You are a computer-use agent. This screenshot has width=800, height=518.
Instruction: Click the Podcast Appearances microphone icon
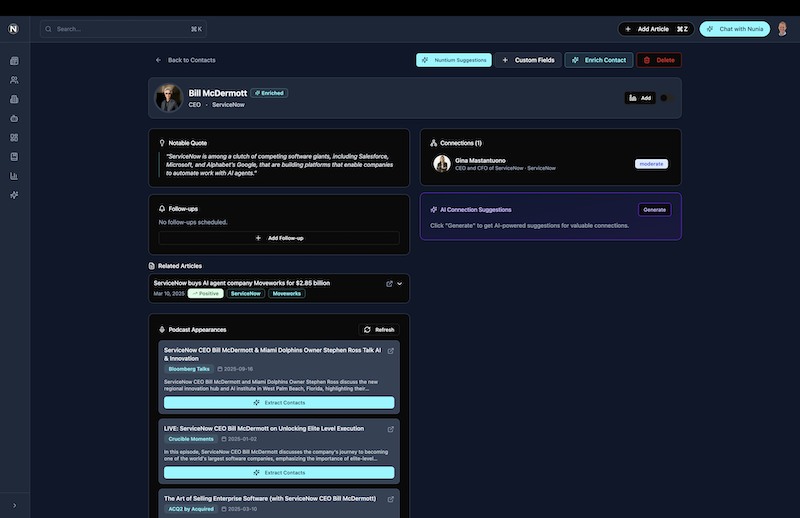[x=162, y=330]
